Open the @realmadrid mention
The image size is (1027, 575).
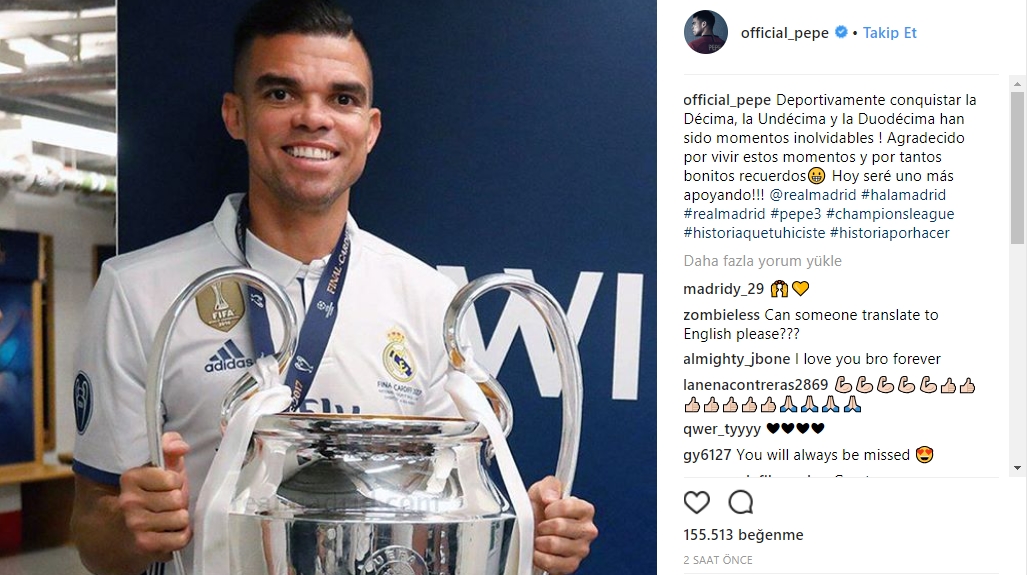click(813, 195)
